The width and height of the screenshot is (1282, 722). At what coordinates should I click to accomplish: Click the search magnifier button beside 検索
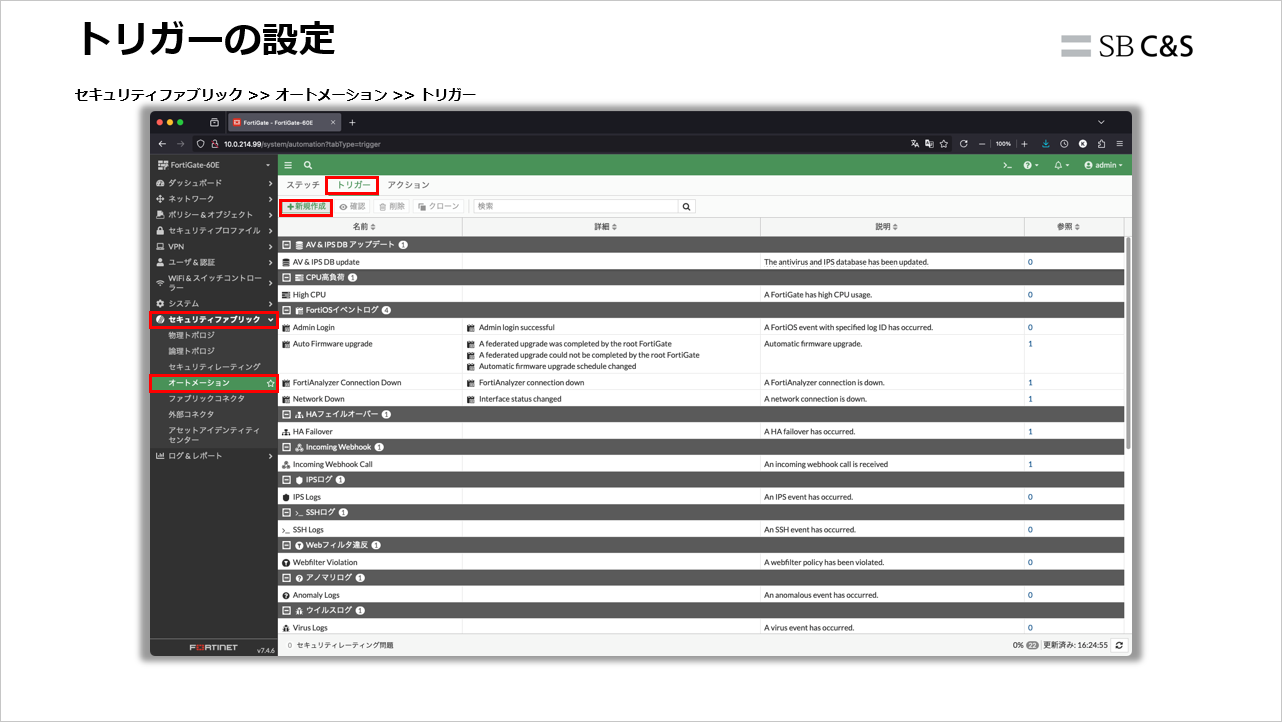(x=687, y=207)
